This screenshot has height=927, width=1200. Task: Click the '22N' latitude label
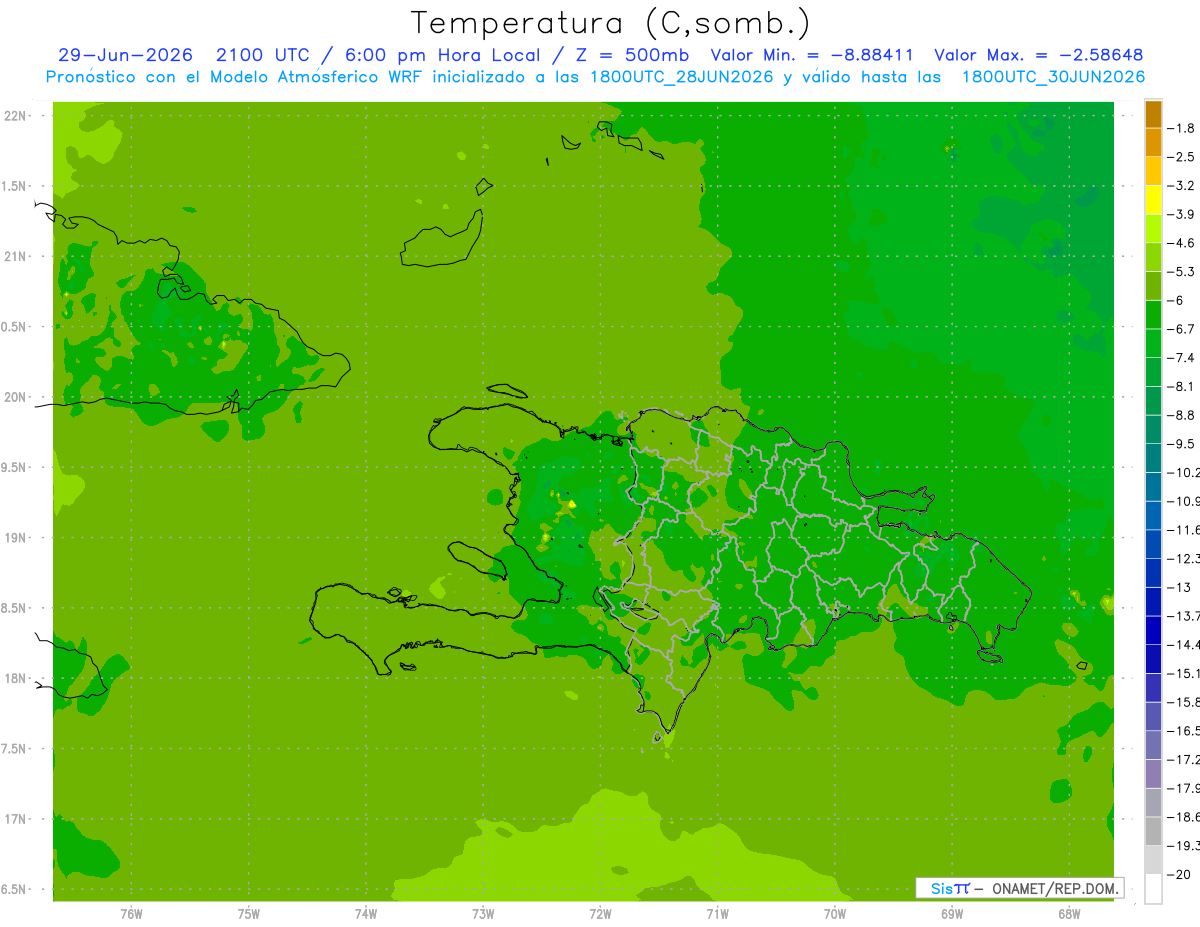tap(15, 115)
